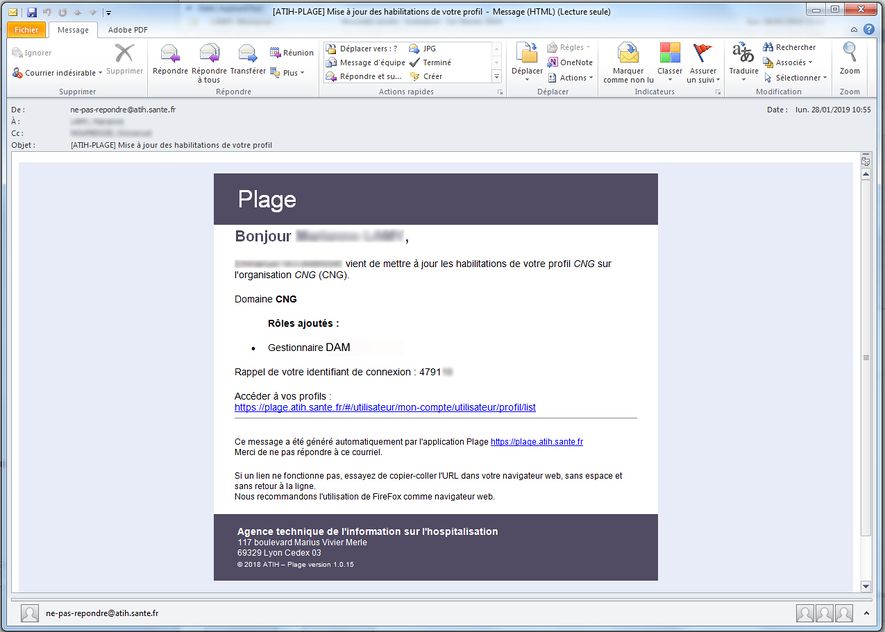Click the subject text in Objet field
This screenshot has height=632, width=885.
point(172,145)
